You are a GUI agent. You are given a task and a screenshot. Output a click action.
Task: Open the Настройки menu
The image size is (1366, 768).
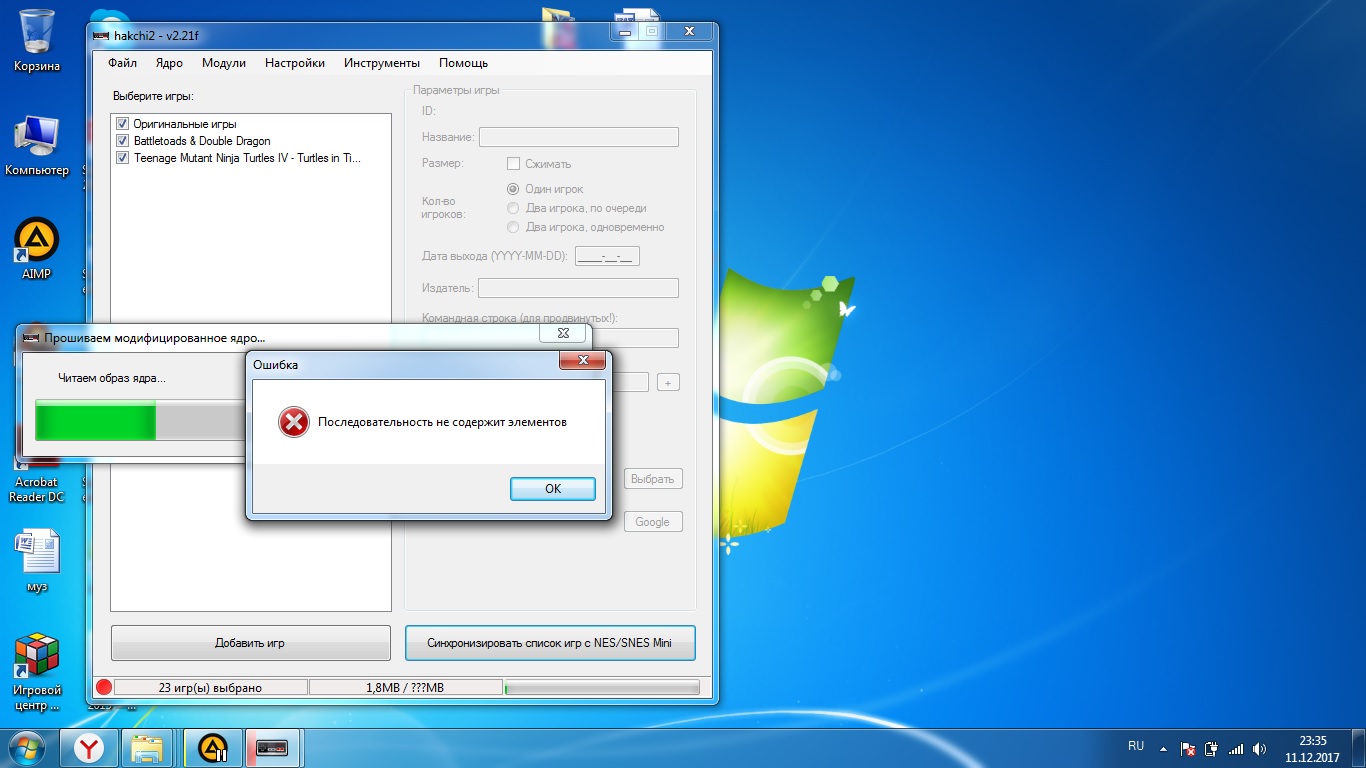pos(295,63)
